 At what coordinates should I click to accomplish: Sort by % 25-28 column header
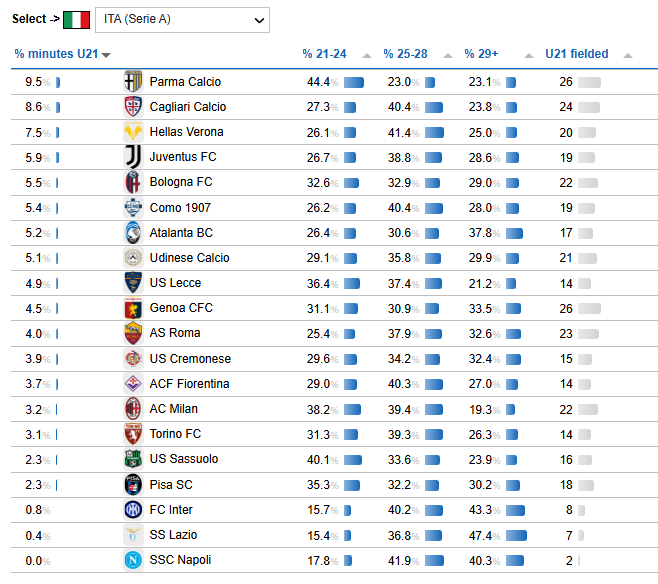pyautogui.click(x=405, y=54)
